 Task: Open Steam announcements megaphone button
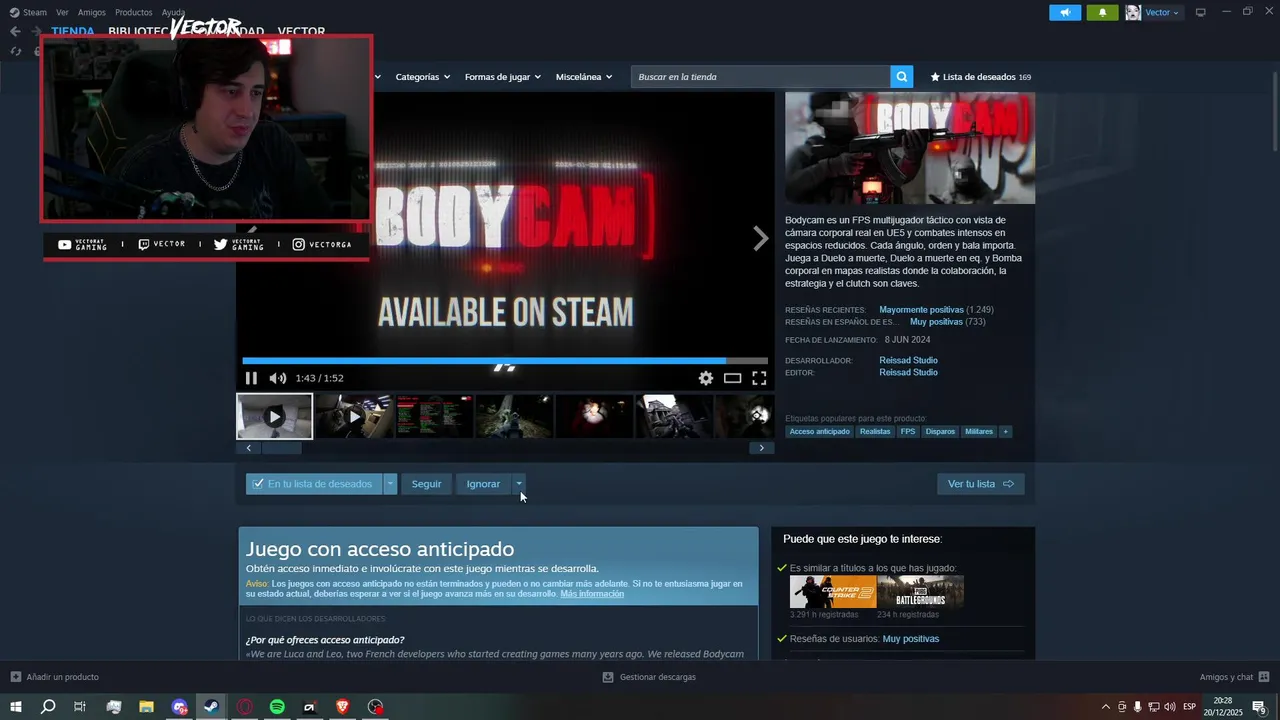click(1065, 12)
